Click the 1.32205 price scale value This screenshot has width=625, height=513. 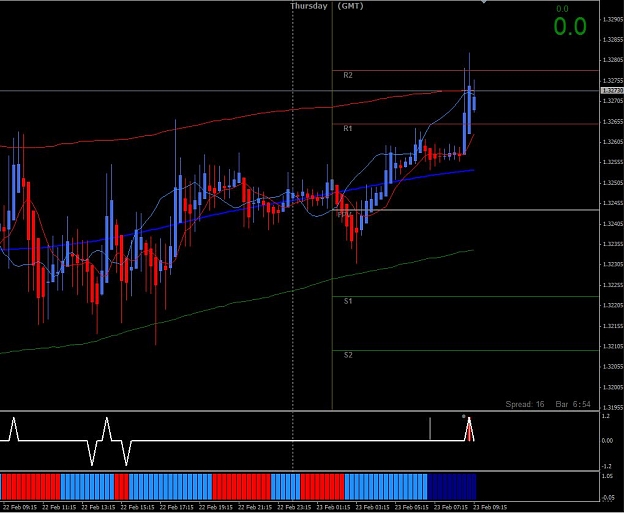(x=613, y=305)
